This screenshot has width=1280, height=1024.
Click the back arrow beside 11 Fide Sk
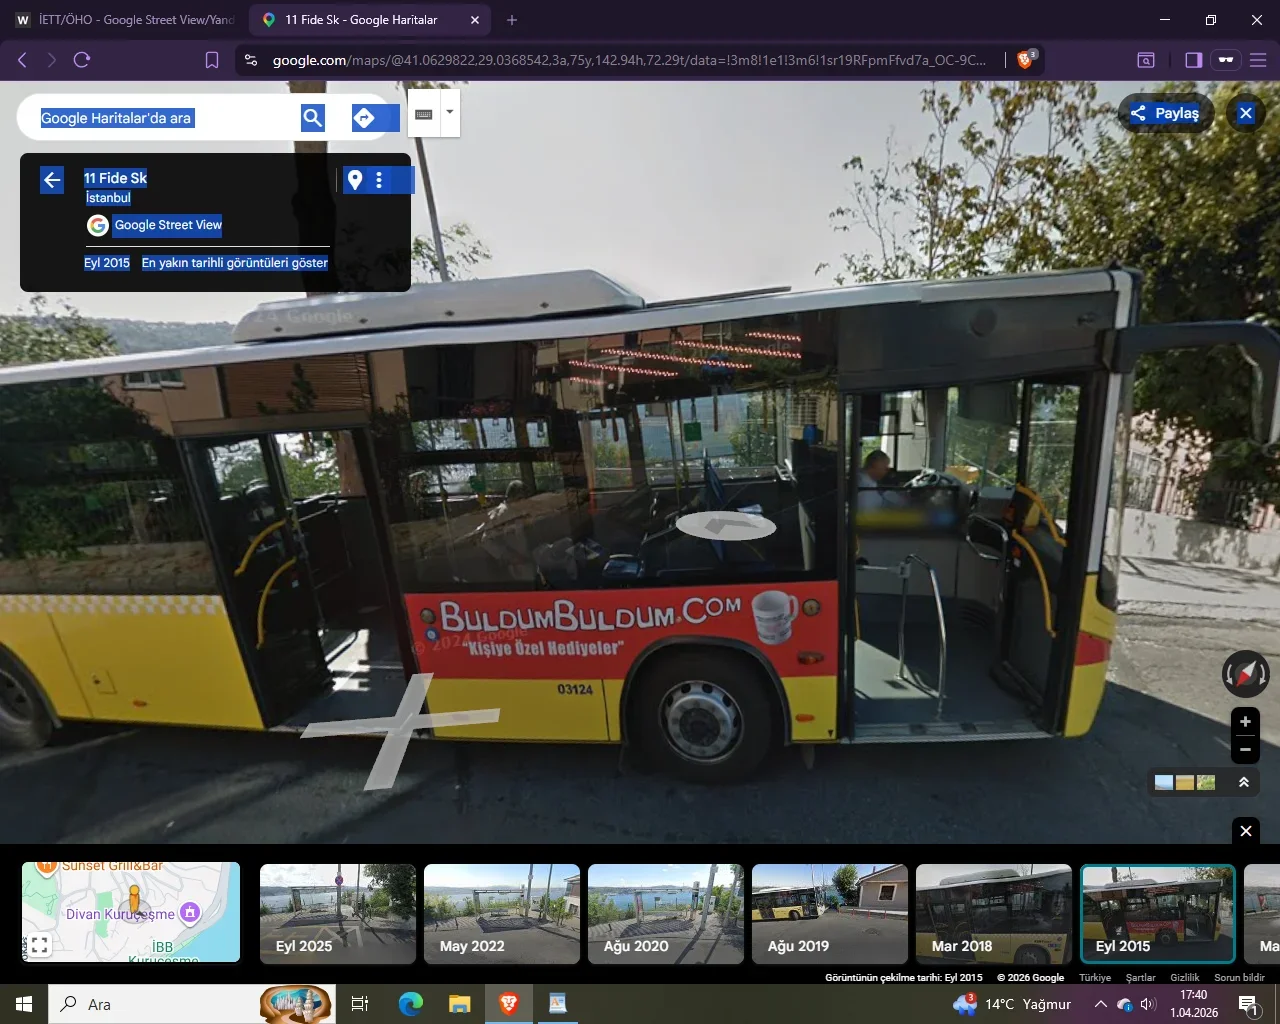click(x=52, y=180)
